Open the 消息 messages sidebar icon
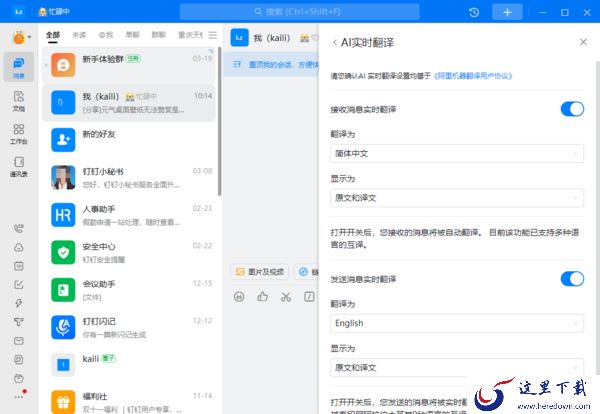Viewport: 600px width, 414px height. click(x=18, y=67)
